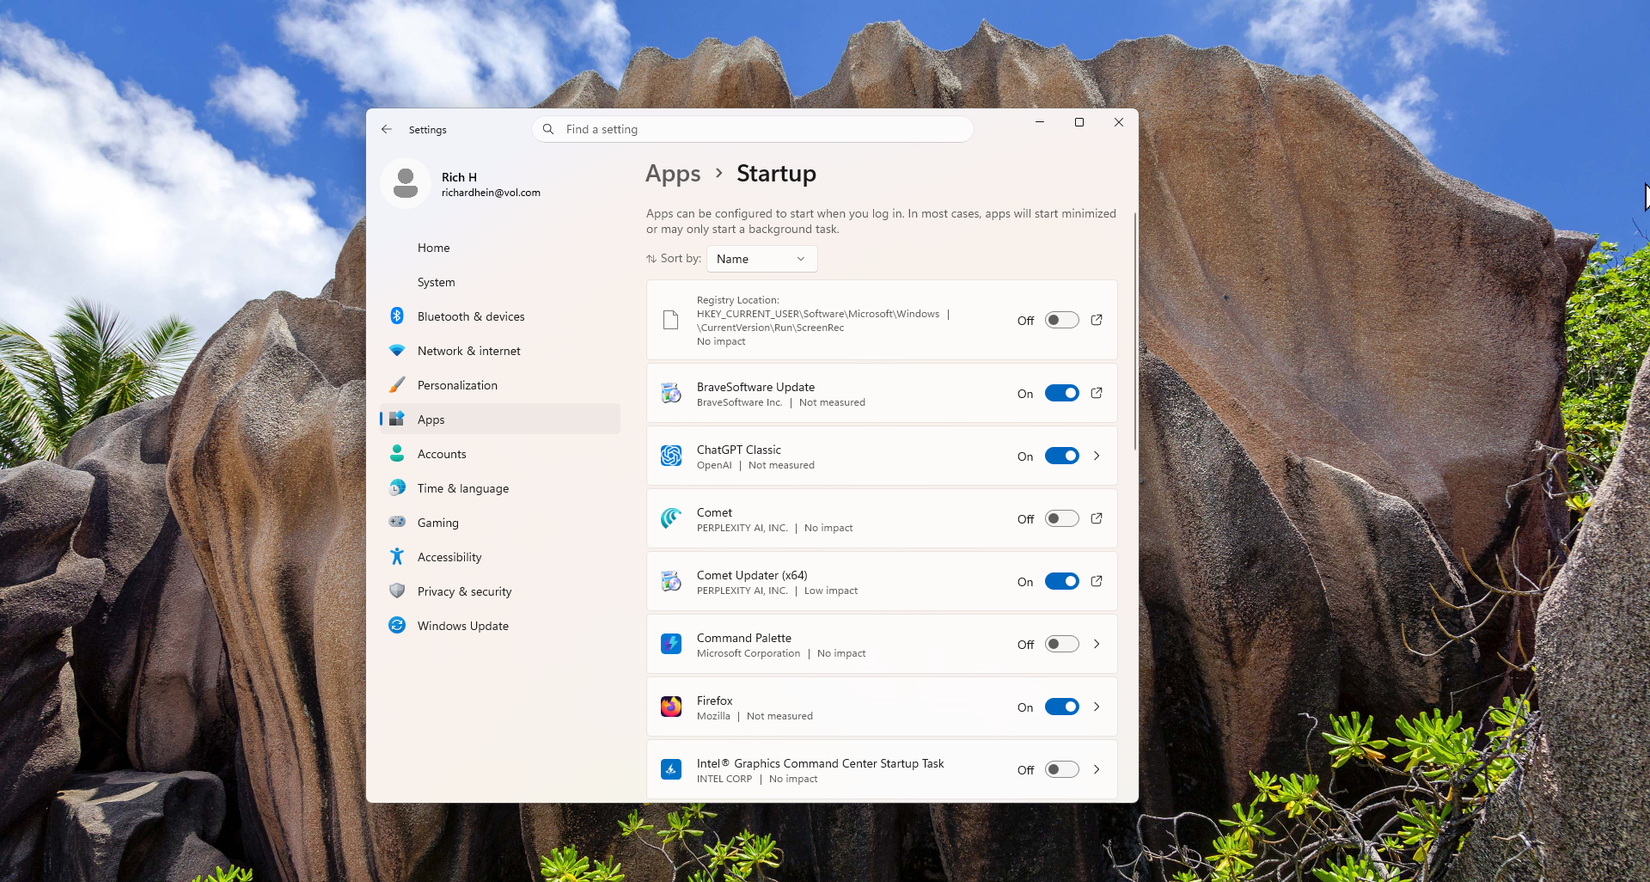
Task: Go to Home in the sidebar
Action: coord(500,248)
